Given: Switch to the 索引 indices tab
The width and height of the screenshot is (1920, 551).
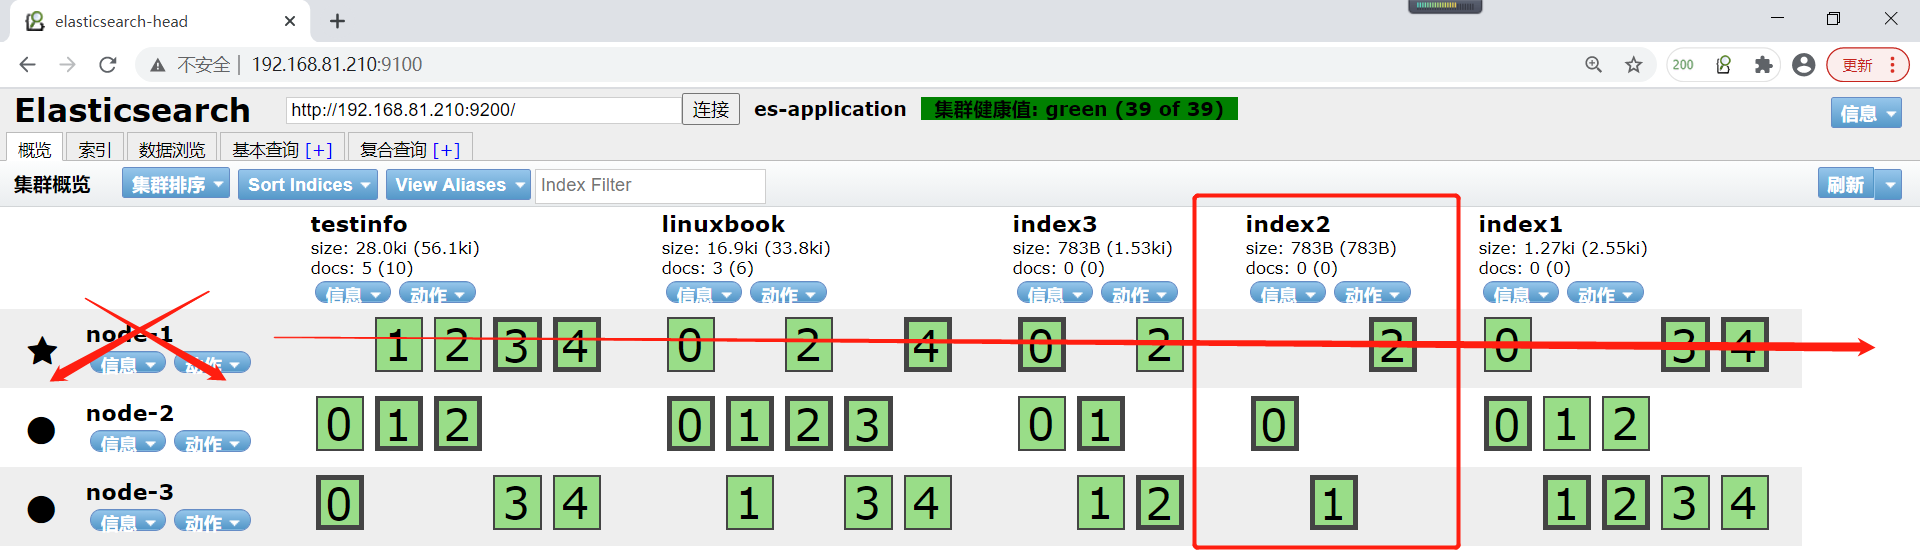Looking at the screenshot, I should (x=95, y=149).
